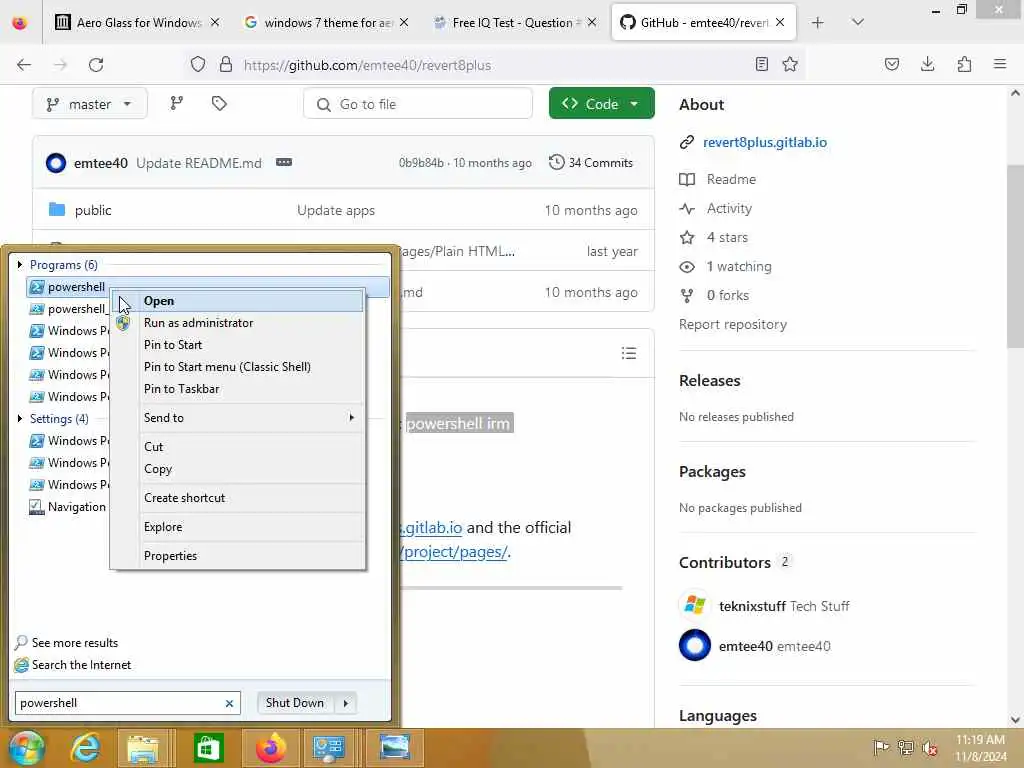The height and width of the screenshot is (768, 1024).
Task: Open the Pocket save icon
Action: tap(892, 64)
